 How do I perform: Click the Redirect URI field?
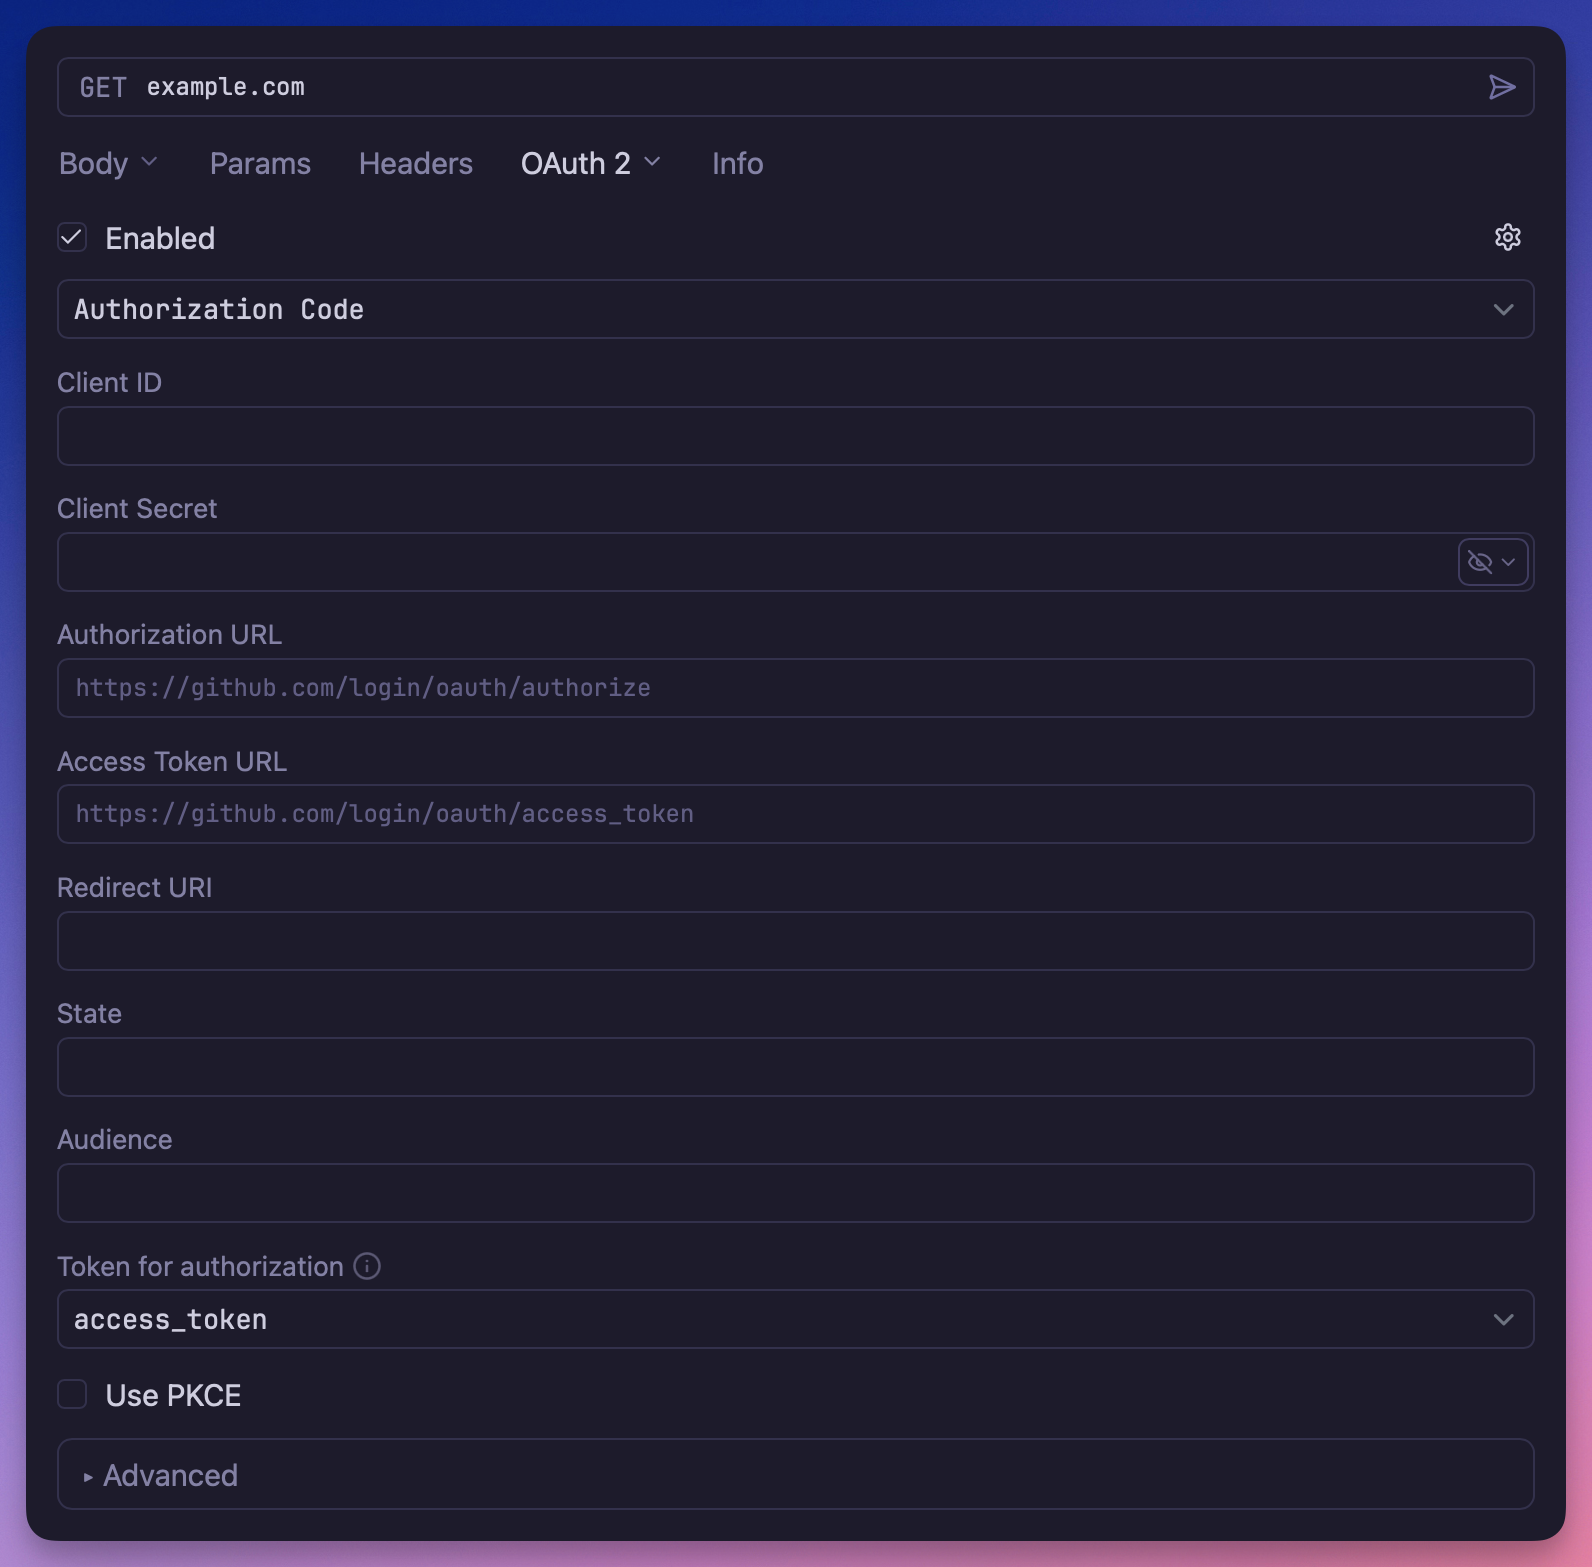[795, 941]
